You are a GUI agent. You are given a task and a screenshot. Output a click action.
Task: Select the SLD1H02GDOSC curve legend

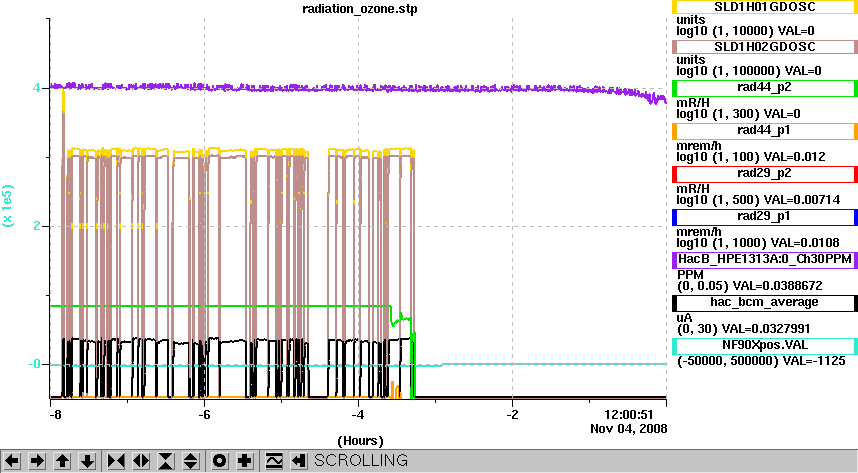[764, 47]
